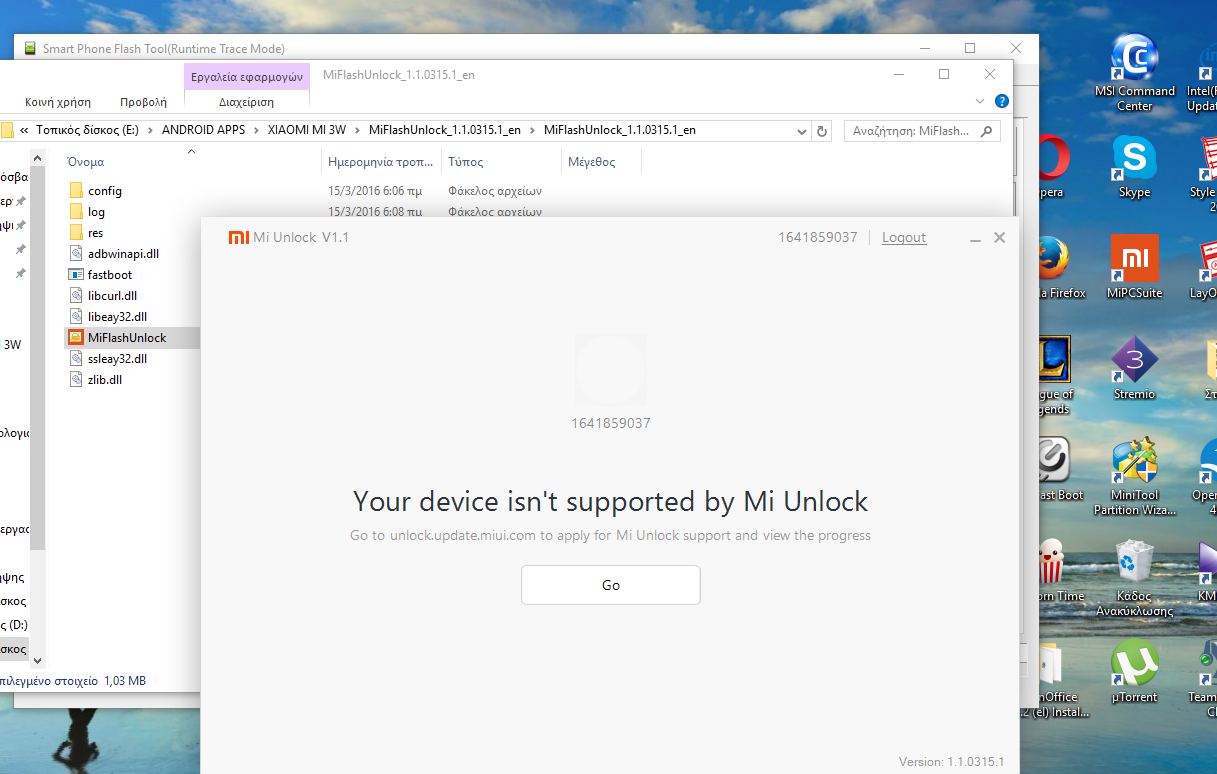Click the Mi logo in Mi Unlock header

coord(238,237)
